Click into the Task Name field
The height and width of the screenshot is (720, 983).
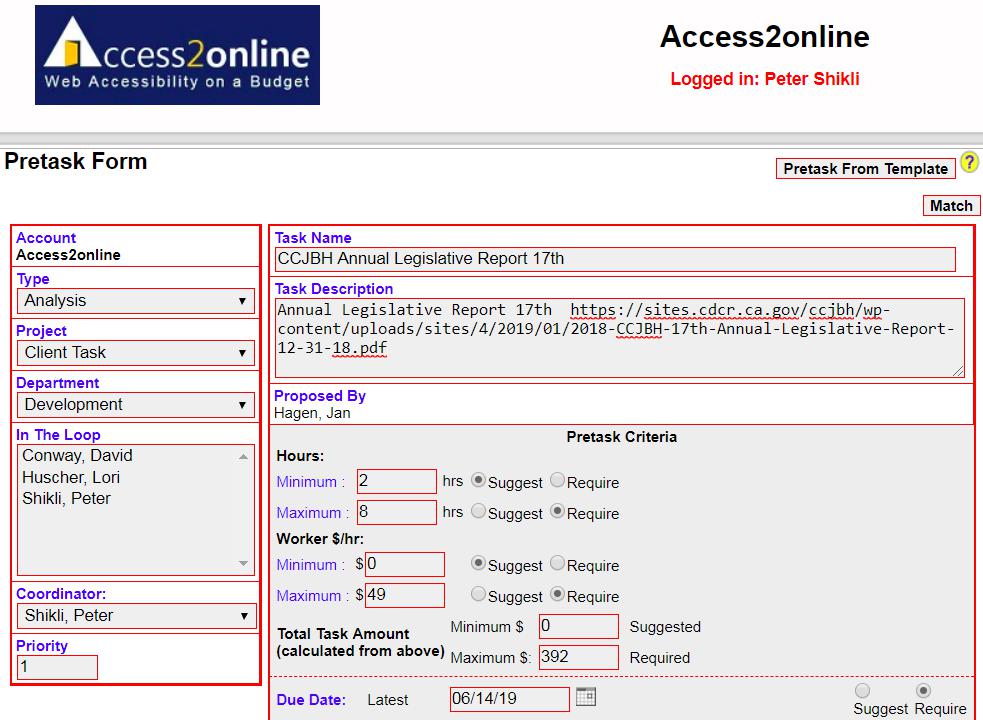click(x=615, y=259)
